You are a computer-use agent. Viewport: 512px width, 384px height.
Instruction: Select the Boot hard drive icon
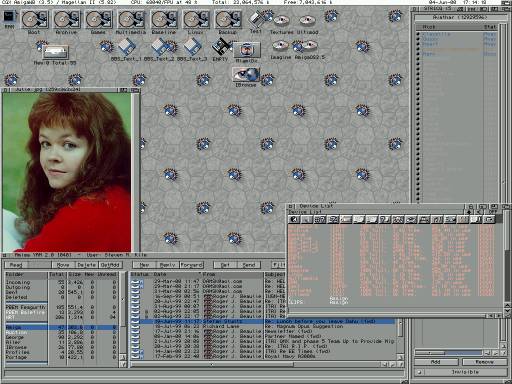coord(34,19)
